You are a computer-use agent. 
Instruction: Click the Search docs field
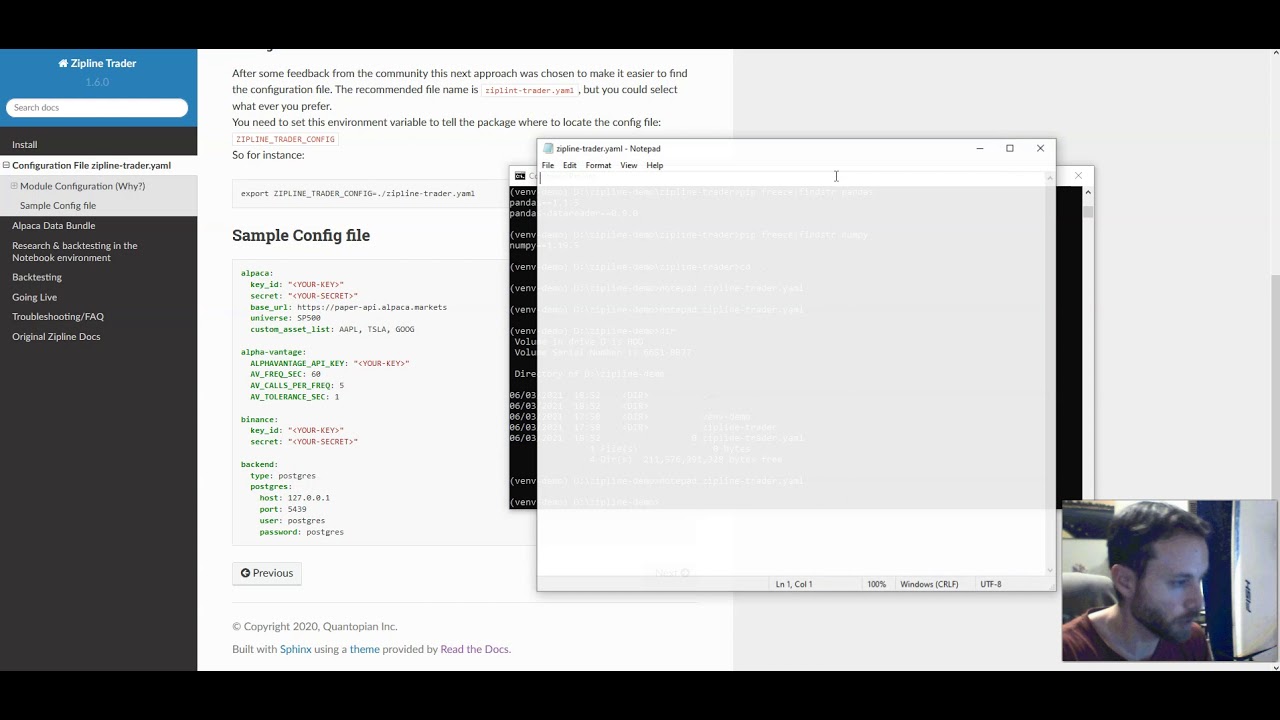[97, 107]
